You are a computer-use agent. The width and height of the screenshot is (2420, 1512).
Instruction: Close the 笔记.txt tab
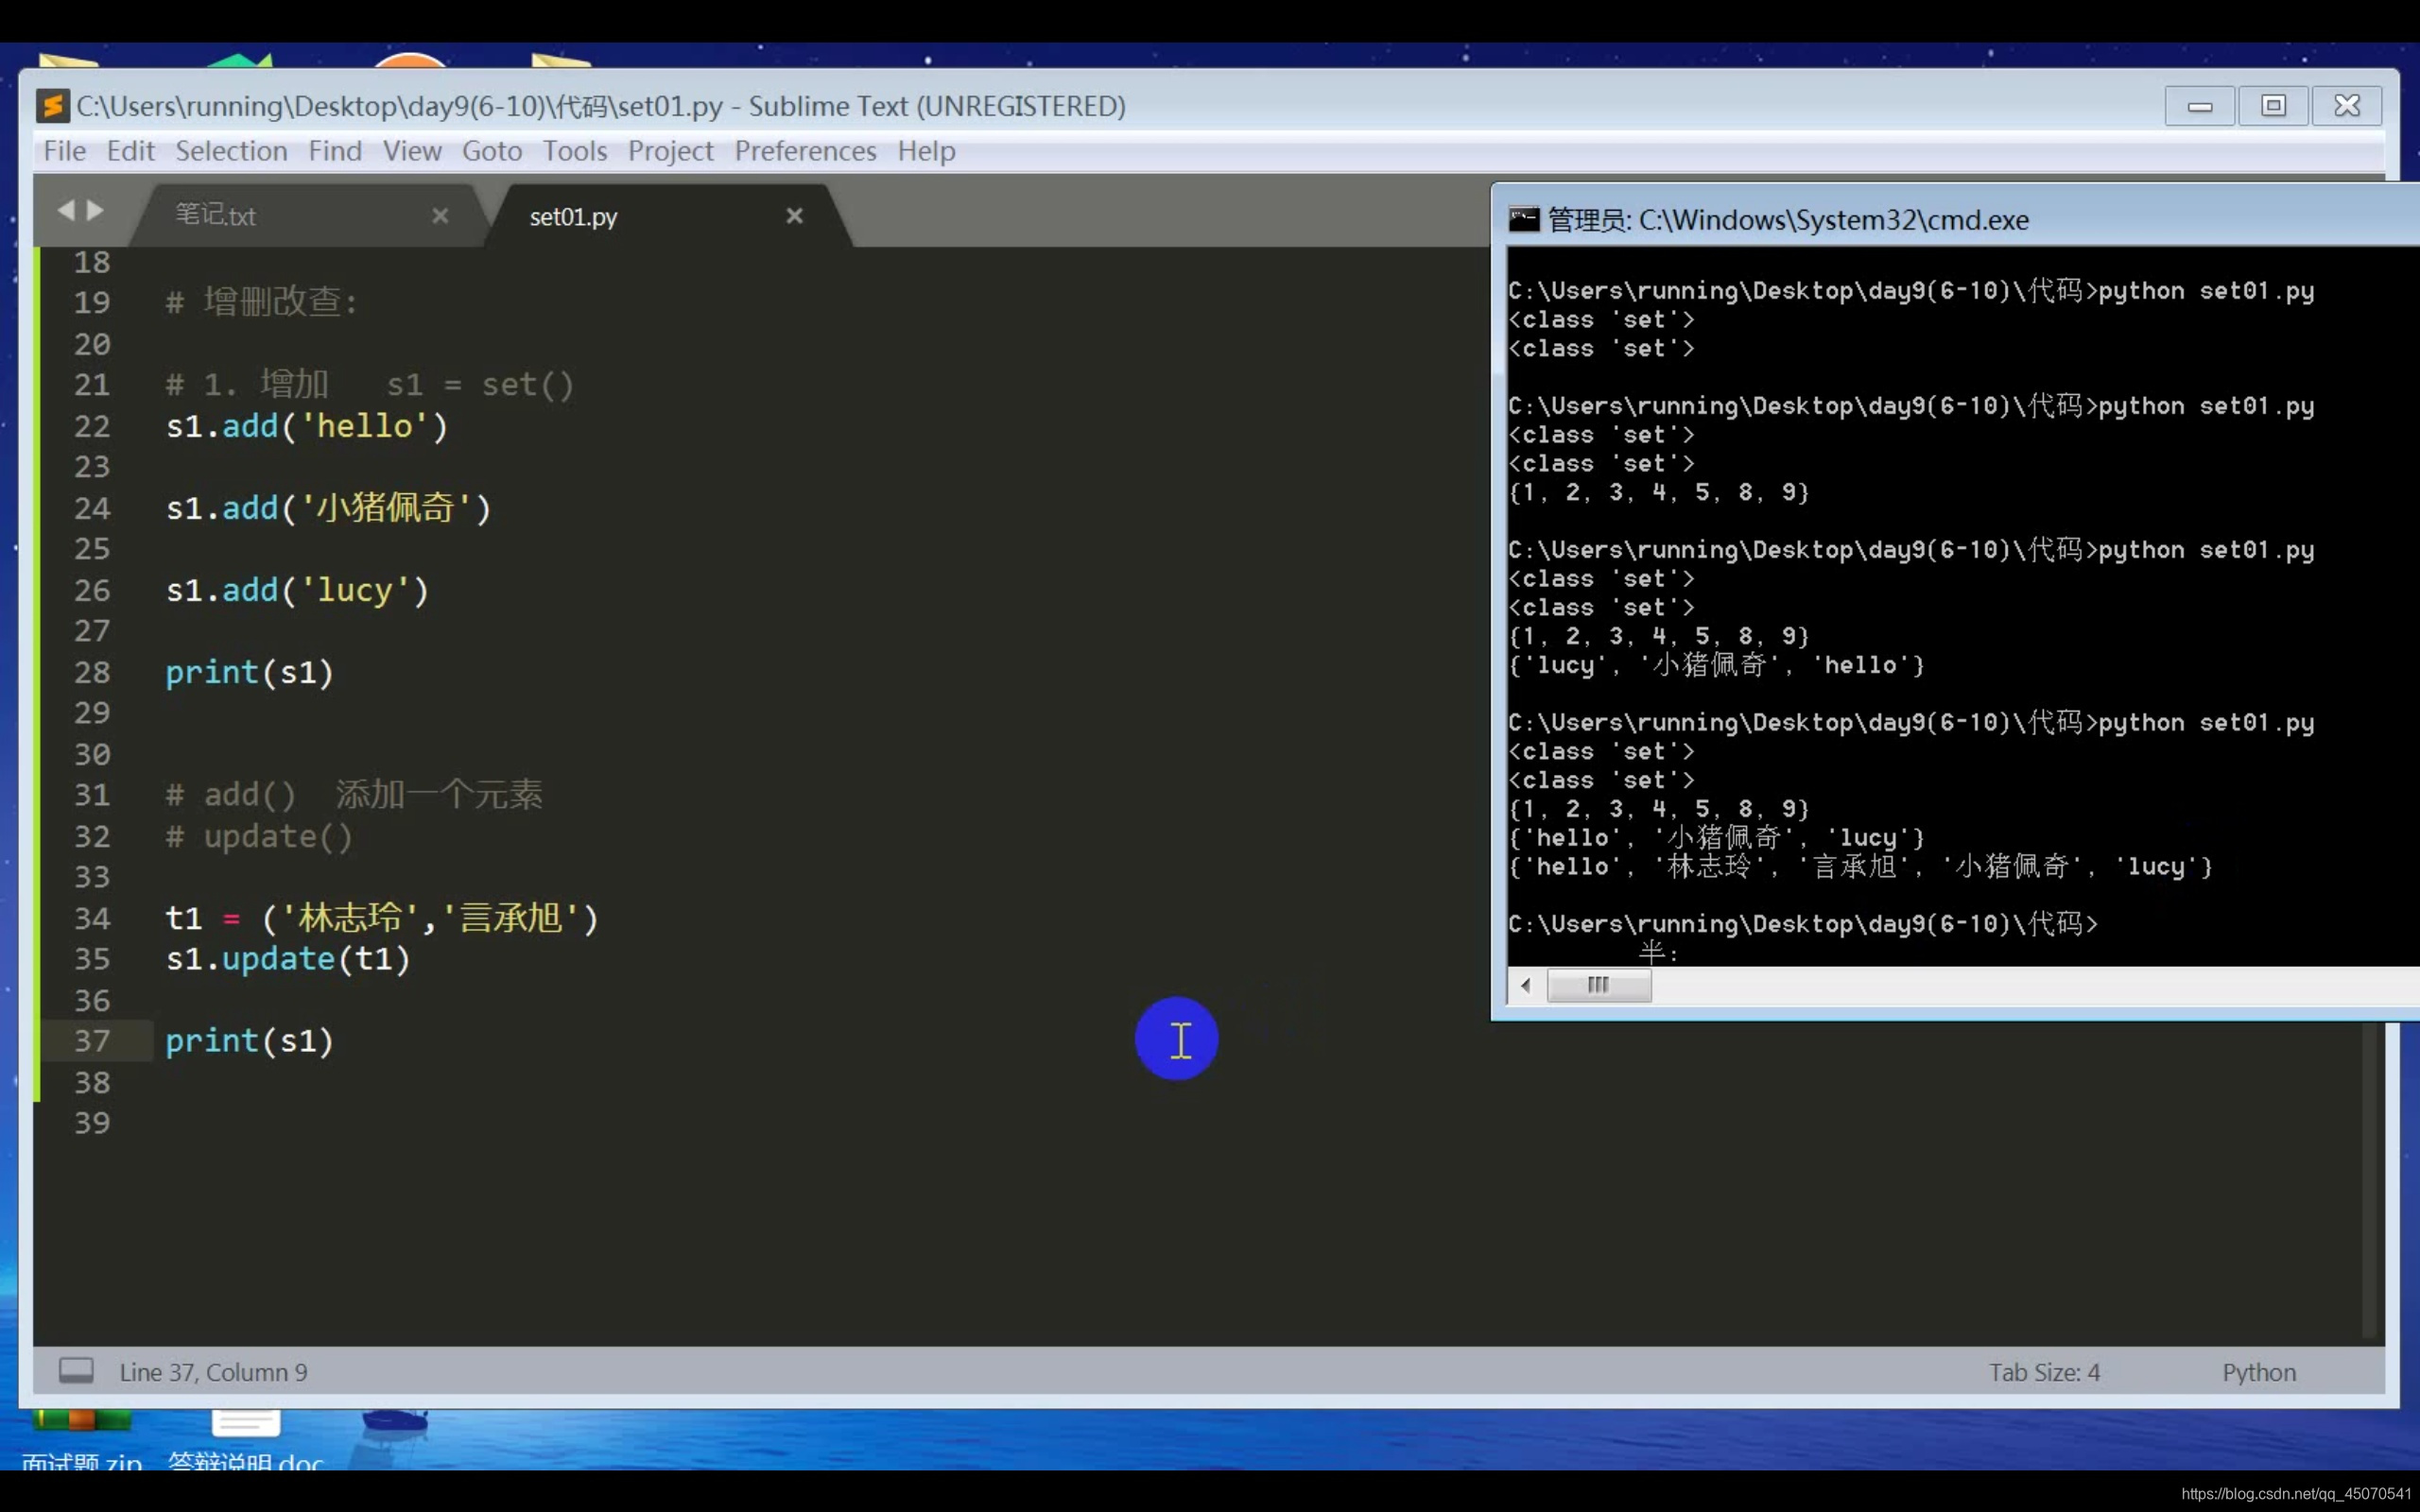tap(440, 216)
